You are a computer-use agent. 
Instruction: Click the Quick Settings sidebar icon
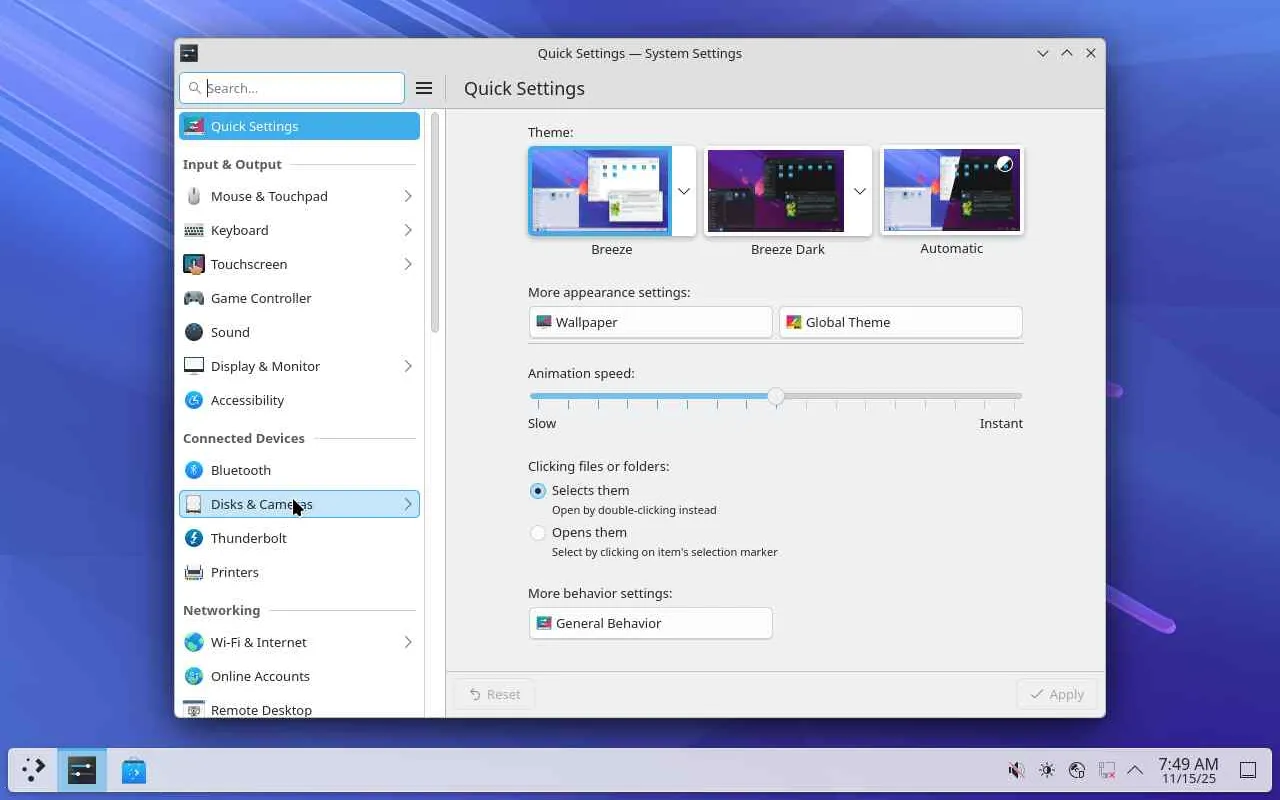[194, 126]
